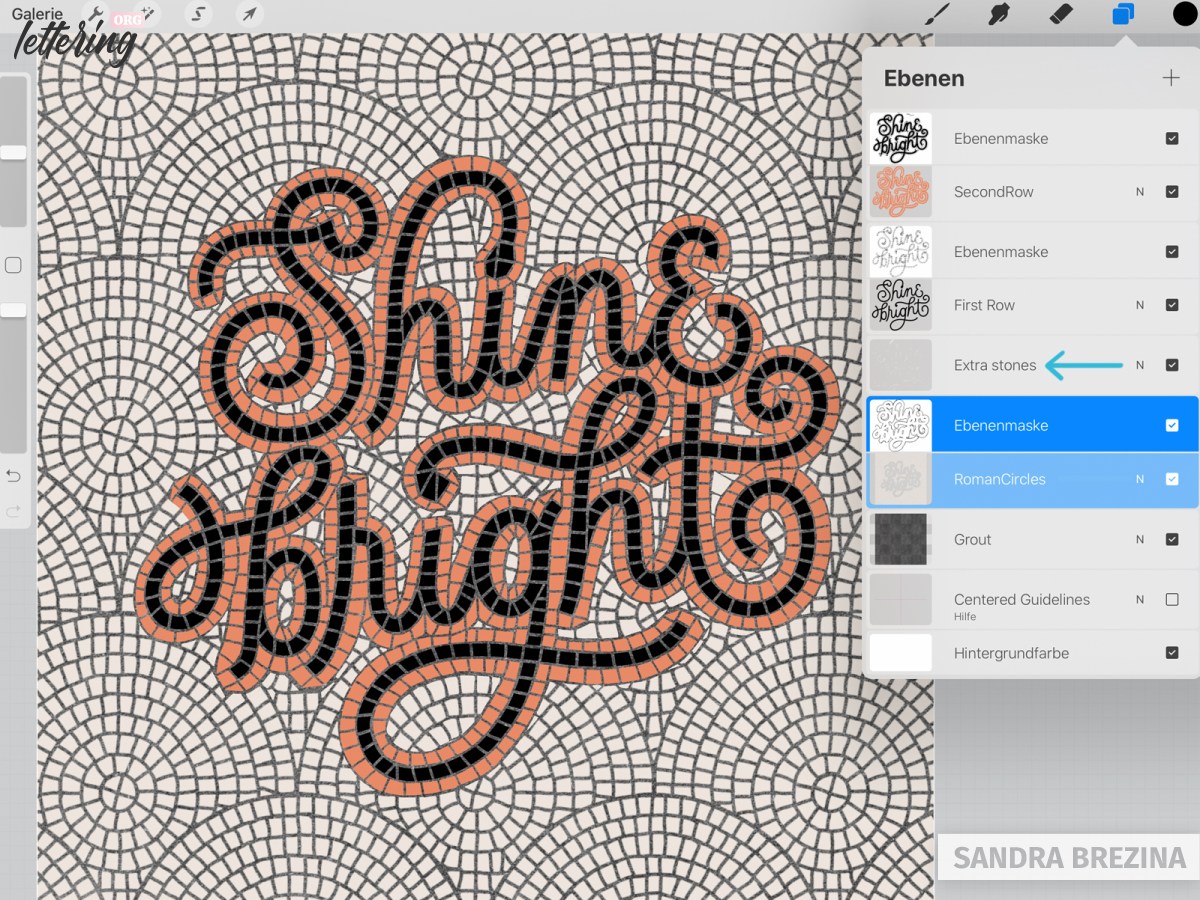
Task: Select the Smudge finger tool
Action: point(998,14)
